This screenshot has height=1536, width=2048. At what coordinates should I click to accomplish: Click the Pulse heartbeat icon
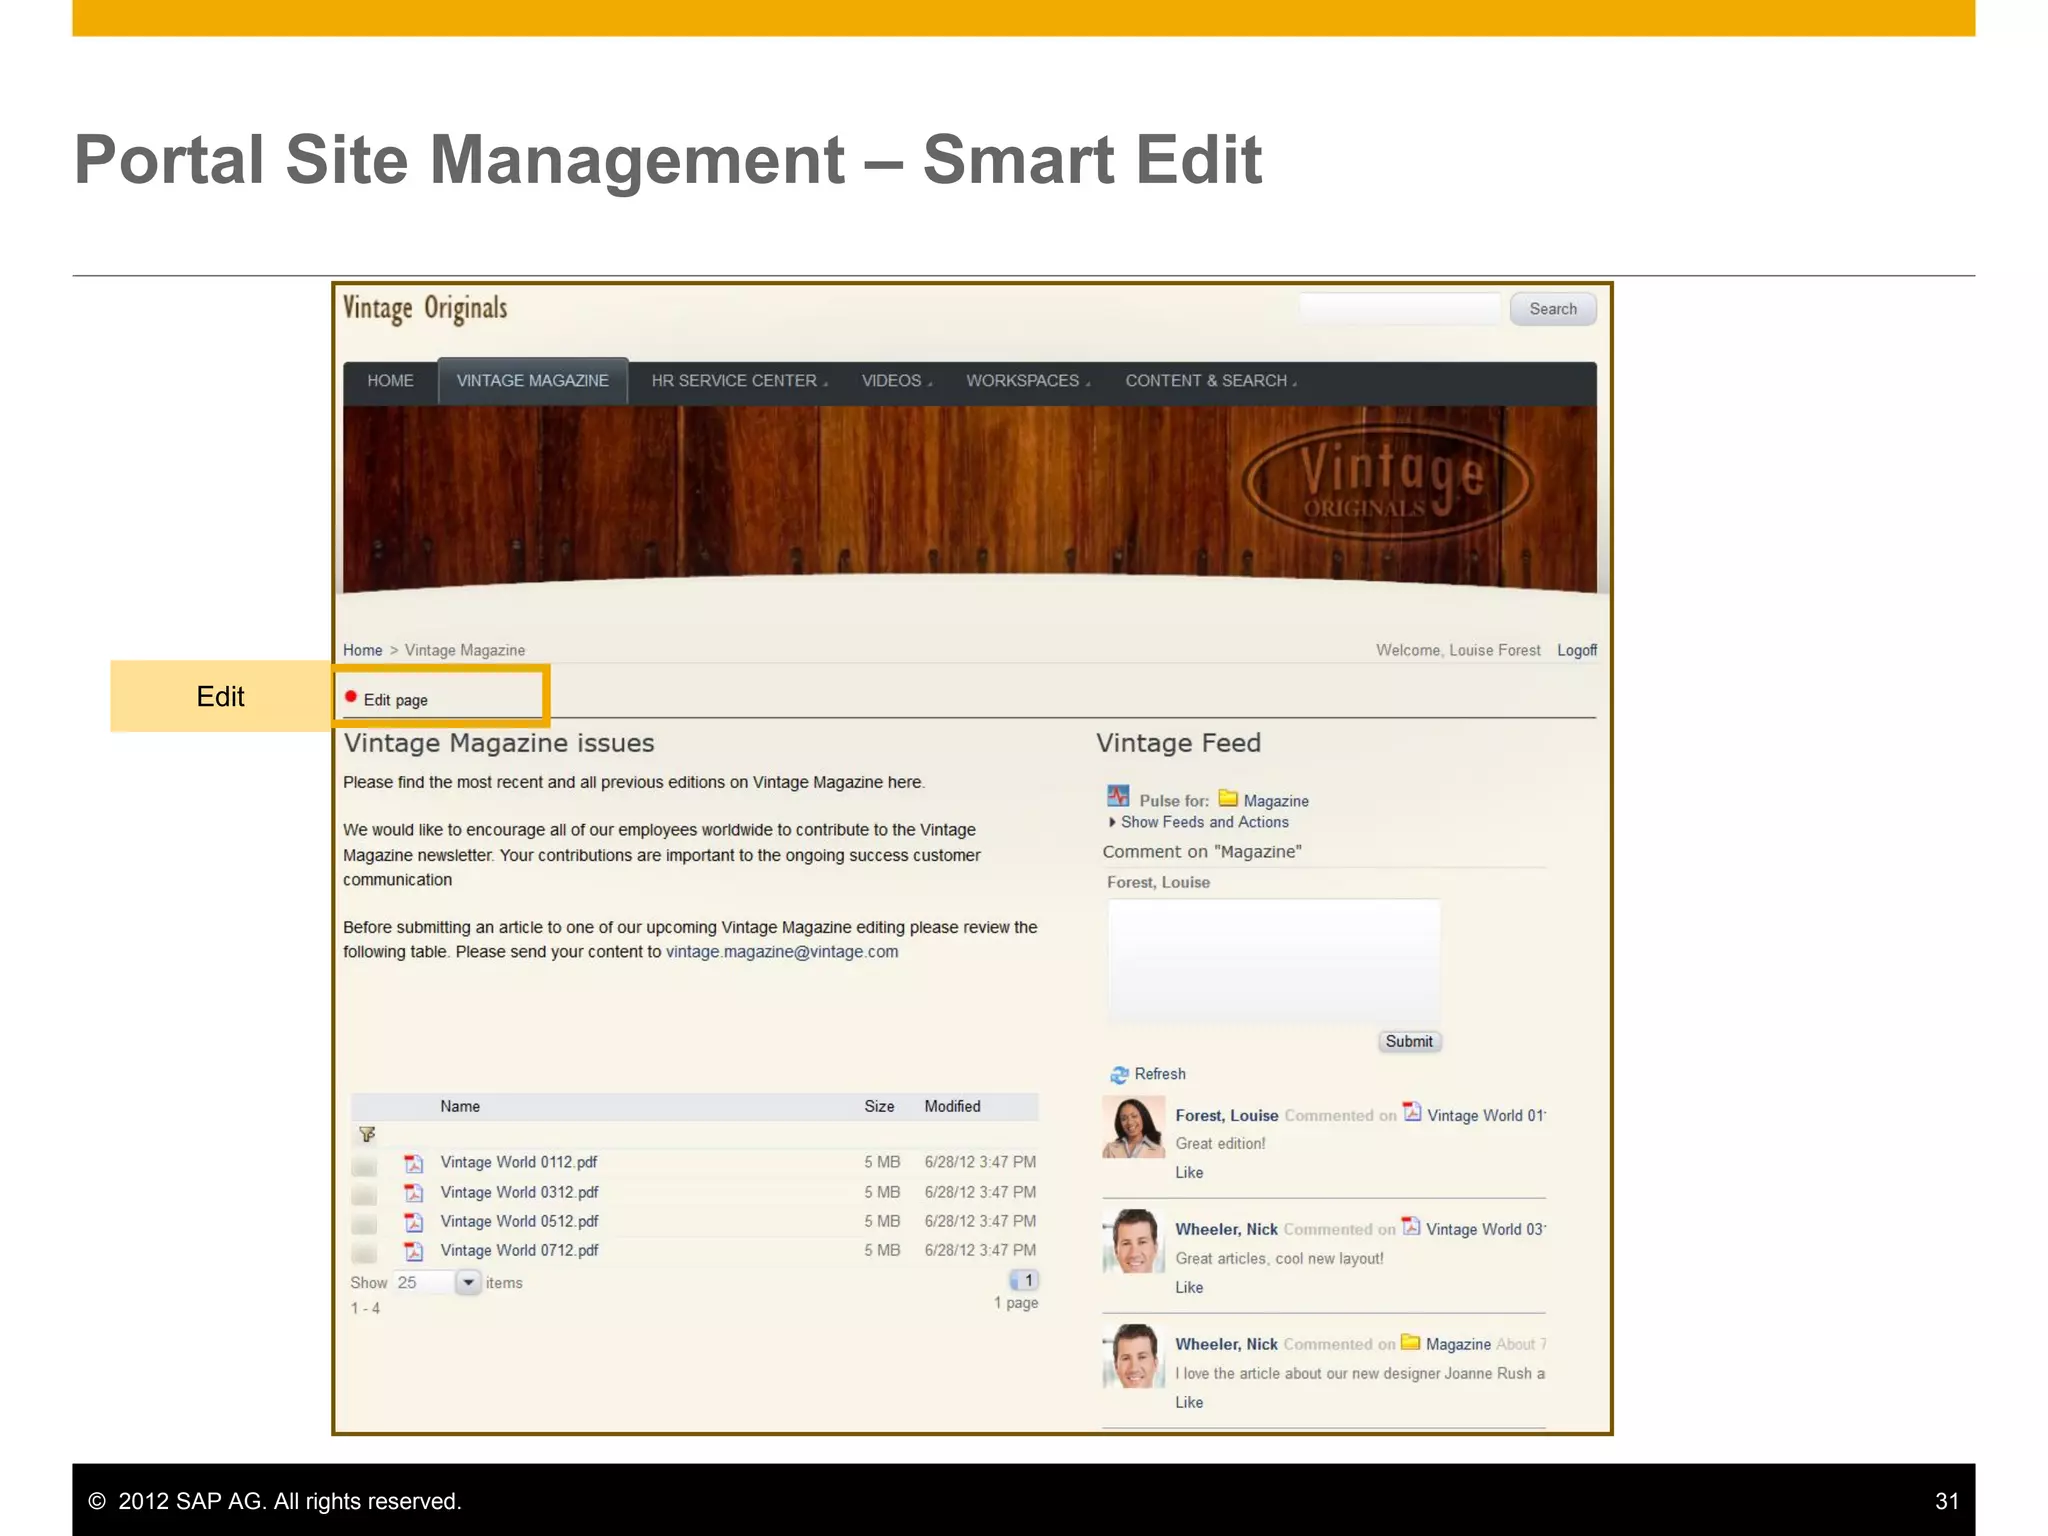[x=1118, y=797]
